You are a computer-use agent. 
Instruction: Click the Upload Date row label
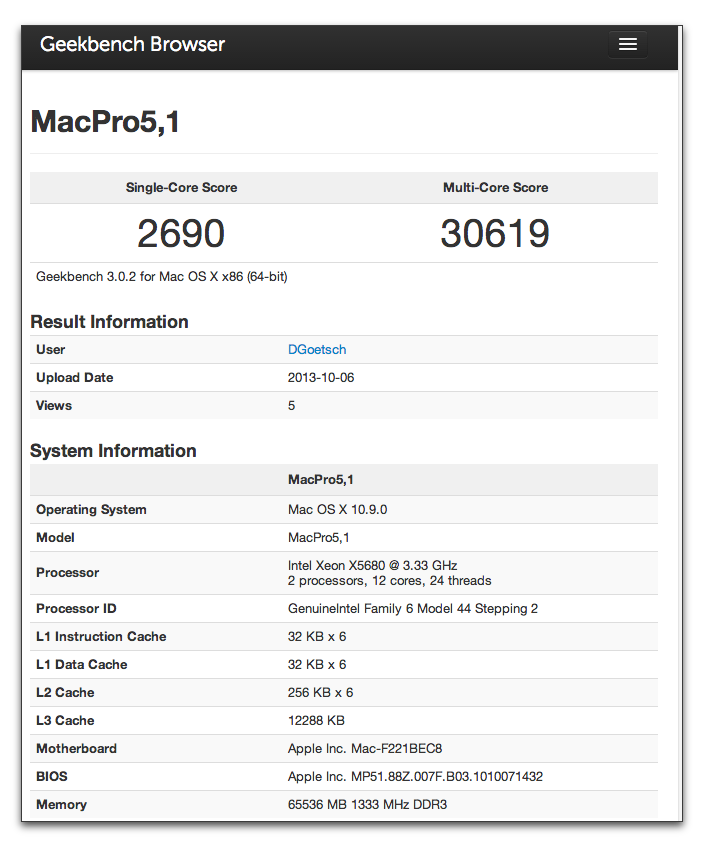(74, 378)
